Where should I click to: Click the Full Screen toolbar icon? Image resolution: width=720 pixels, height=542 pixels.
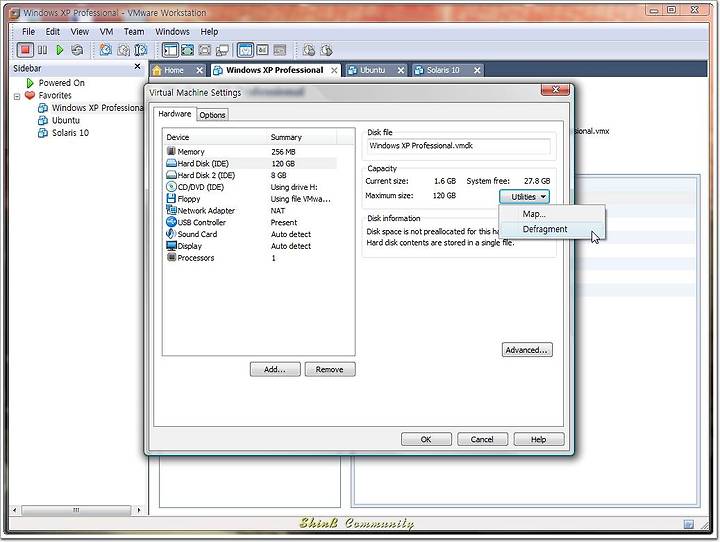click(x=187, y=50)
